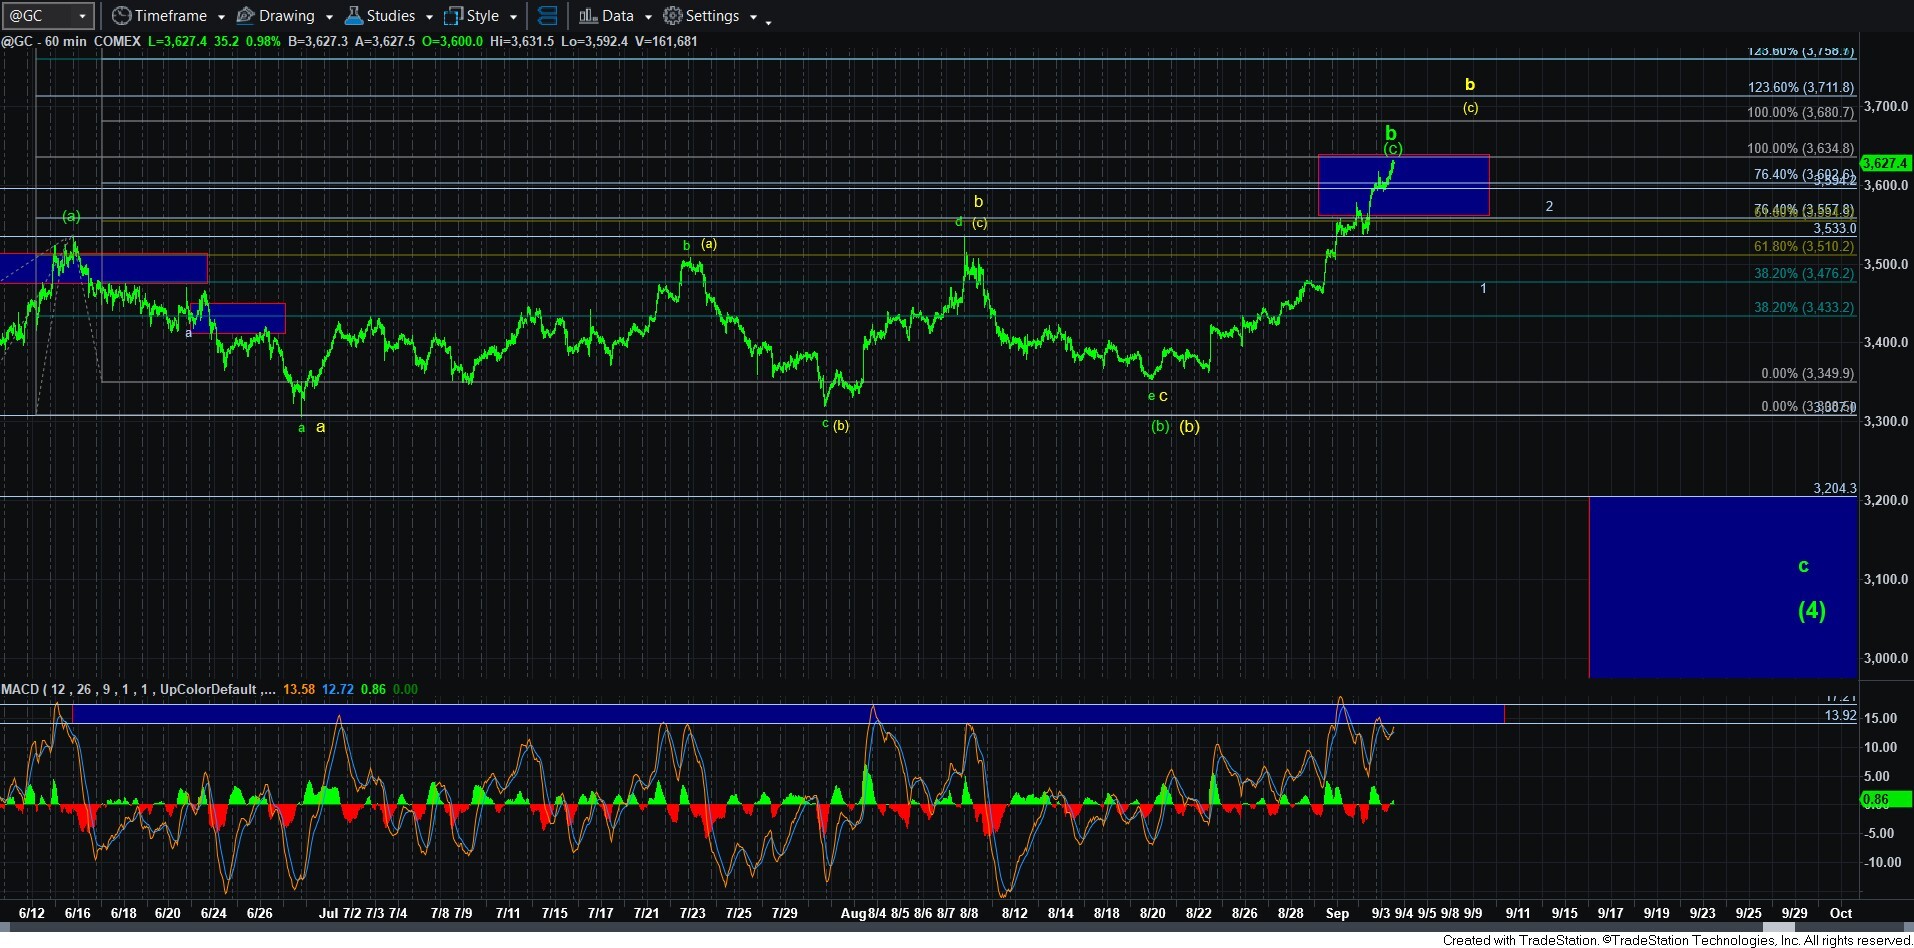
Task: Open the Settings menu label
Action: coord(713,16)
